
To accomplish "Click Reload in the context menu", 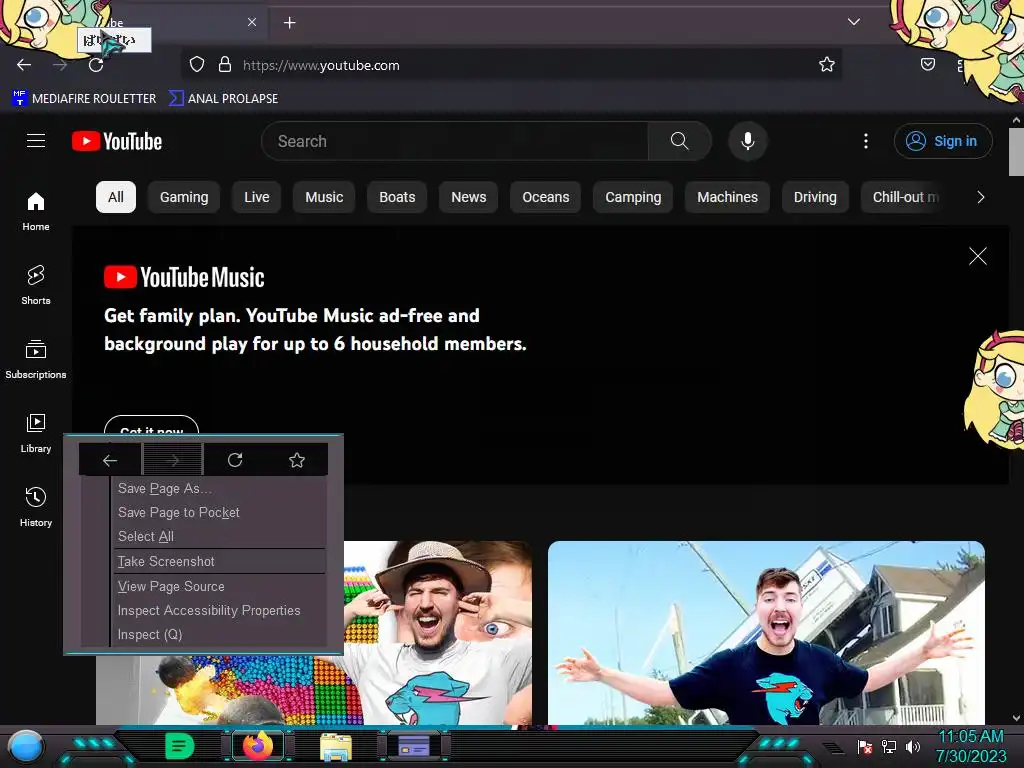I will click(235, 460).
